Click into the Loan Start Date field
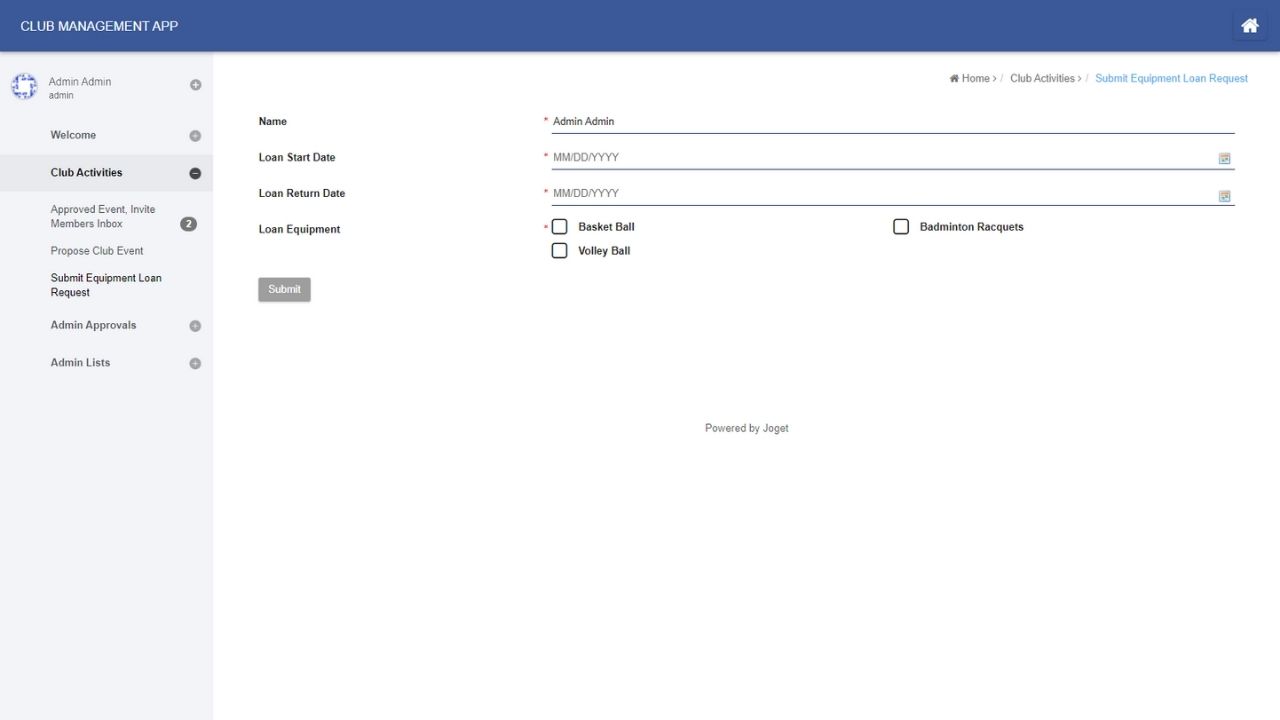Viewport: 1280px width, 720px height. [x=880, y=157]
